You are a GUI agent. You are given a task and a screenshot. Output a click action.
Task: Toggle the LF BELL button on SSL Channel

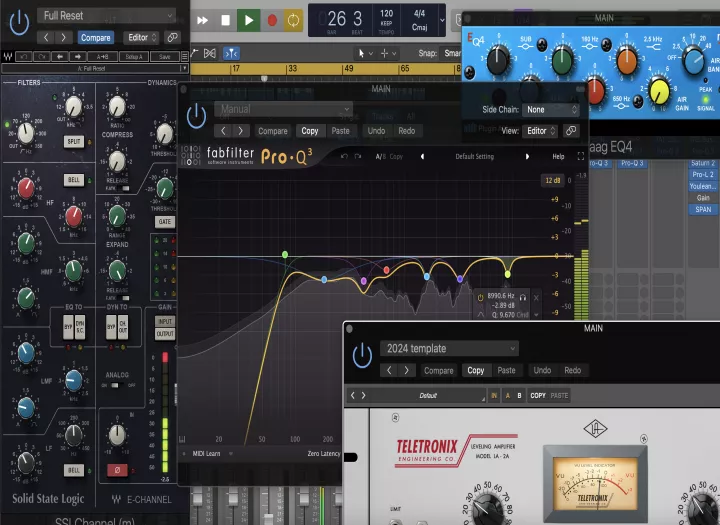74,470
